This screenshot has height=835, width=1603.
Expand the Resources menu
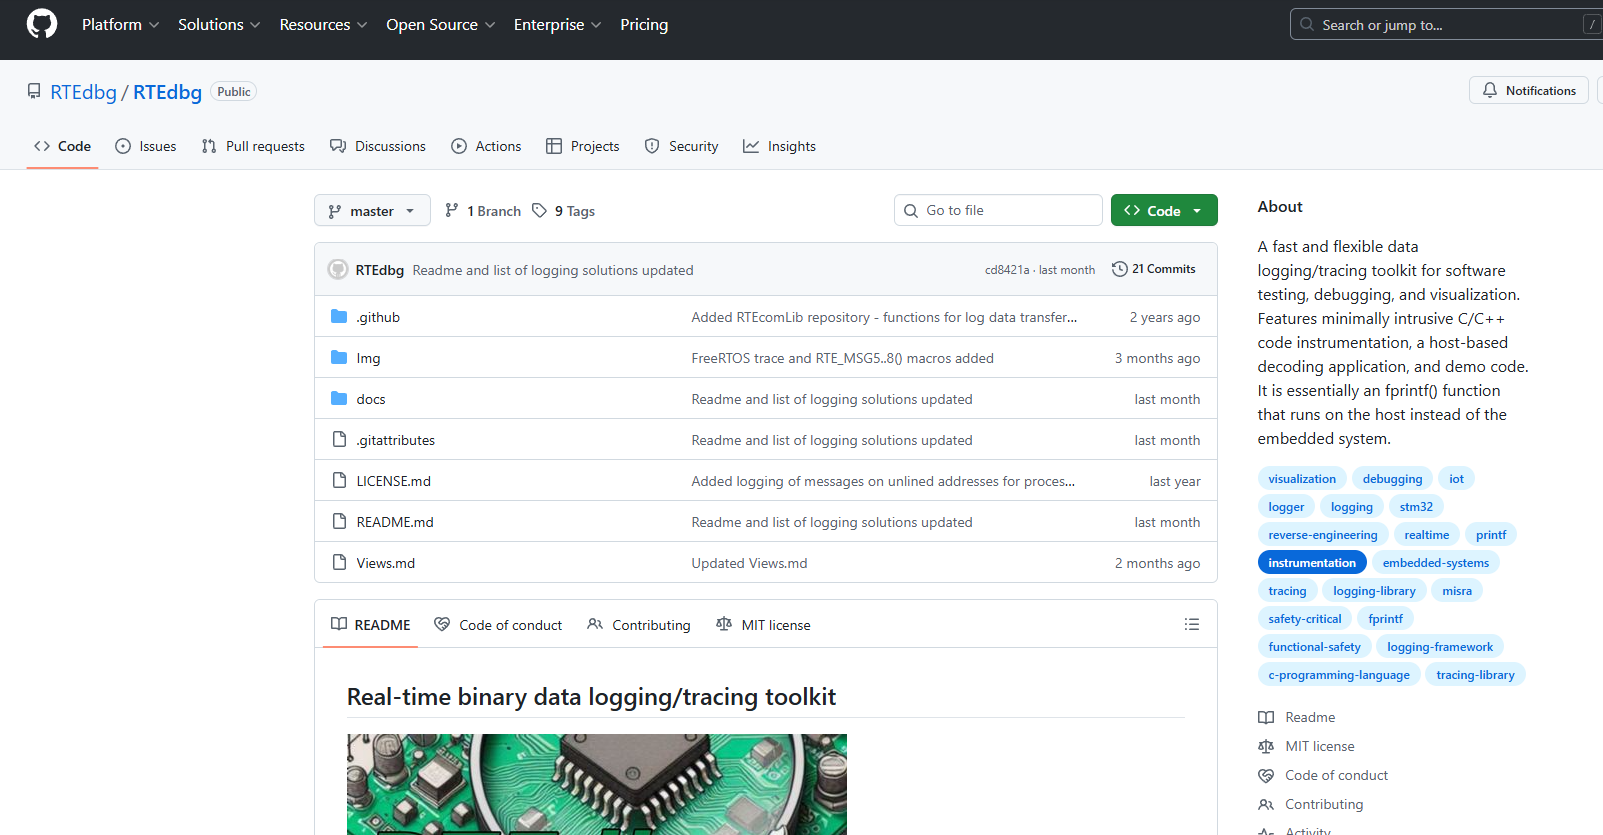323,24
